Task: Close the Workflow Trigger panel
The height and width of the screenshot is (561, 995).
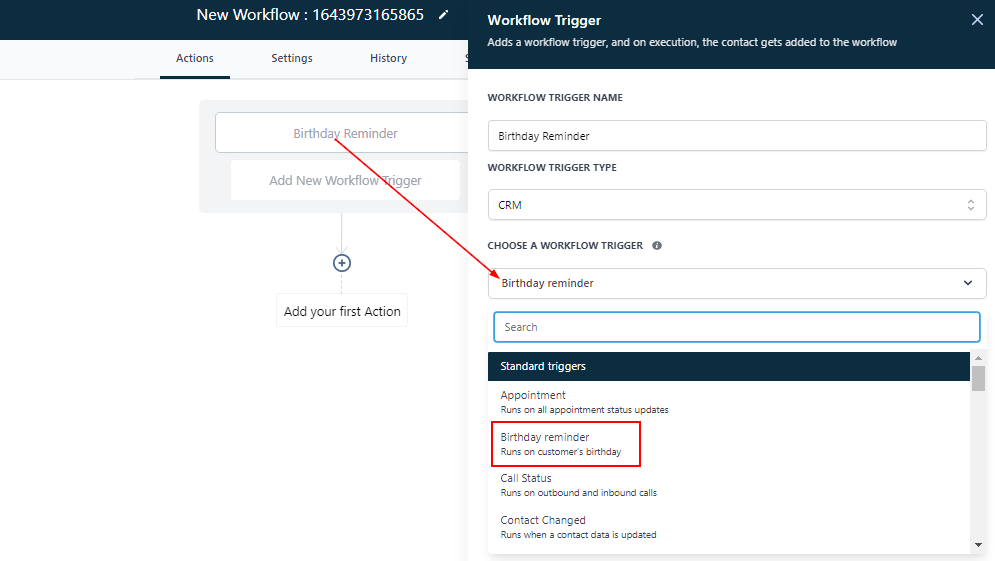Action: click(977, 20)
